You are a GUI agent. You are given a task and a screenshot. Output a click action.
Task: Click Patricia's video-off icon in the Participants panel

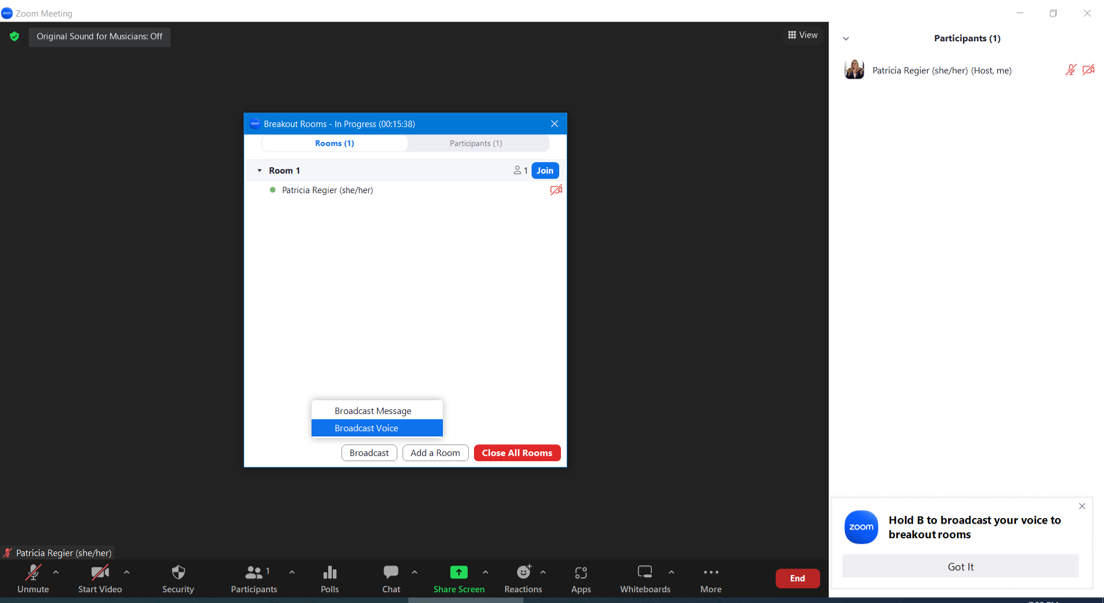1089,70
